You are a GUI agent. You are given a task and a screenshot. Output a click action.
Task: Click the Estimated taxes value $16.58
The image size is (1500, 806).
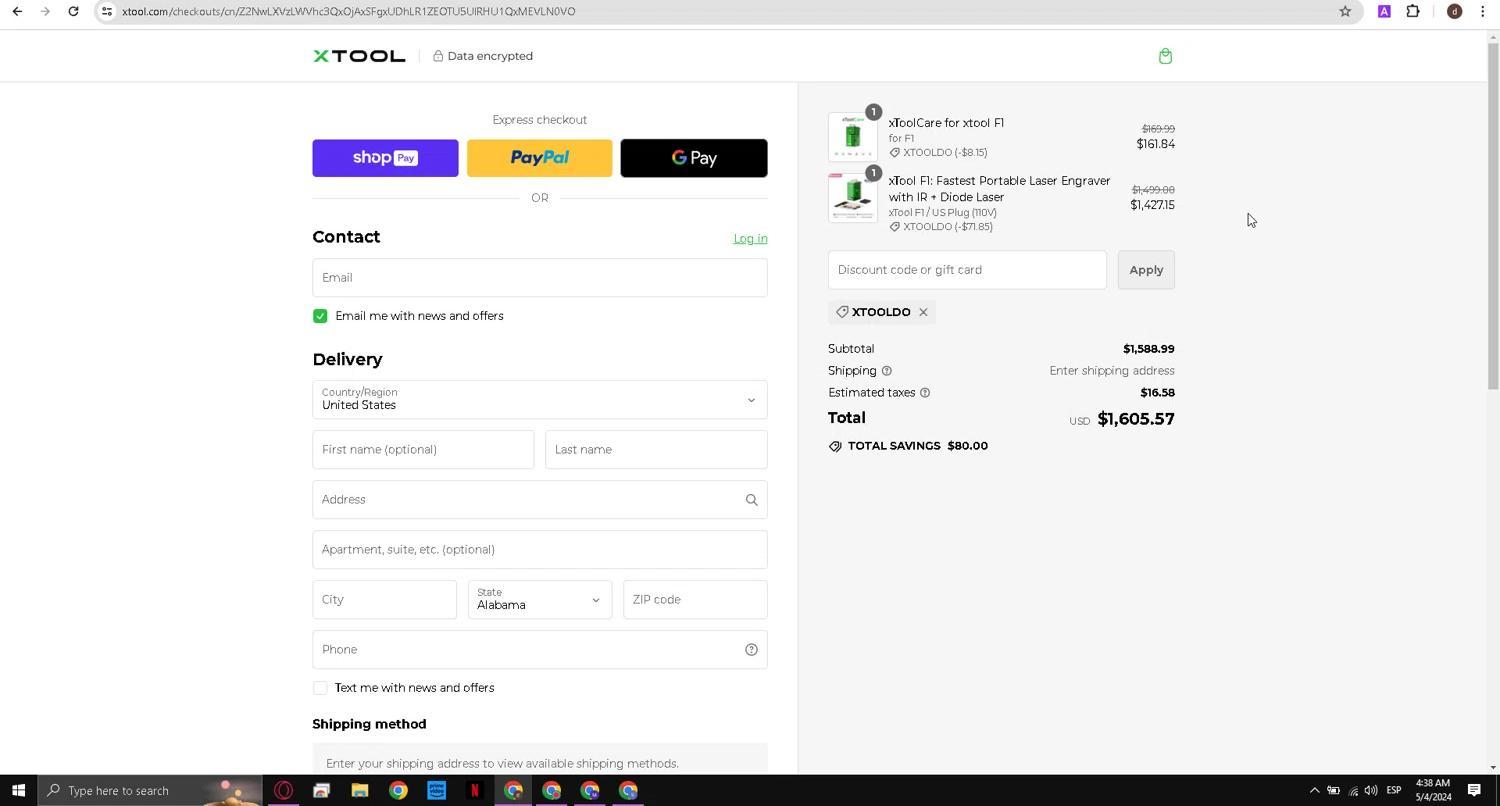1157,393
